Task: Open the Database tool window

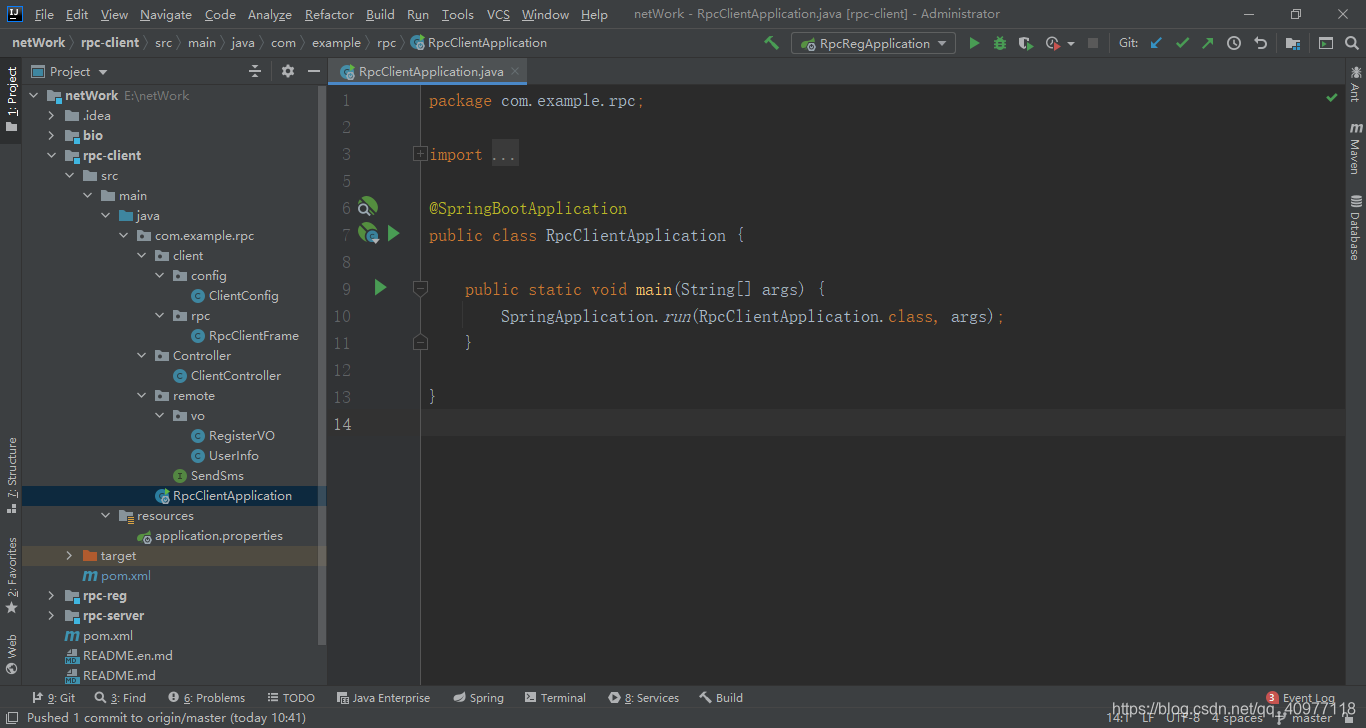Action: [x=1355, y=228]
